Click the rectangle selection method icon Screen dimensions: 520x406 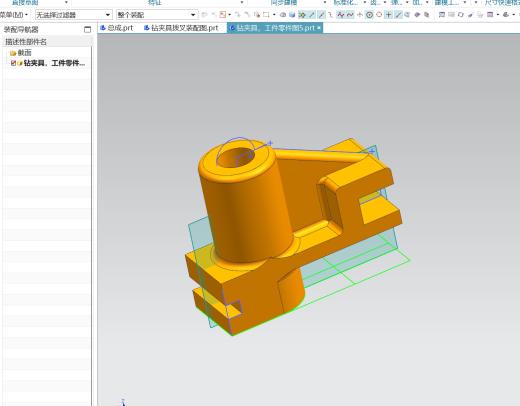pos(266,15)
